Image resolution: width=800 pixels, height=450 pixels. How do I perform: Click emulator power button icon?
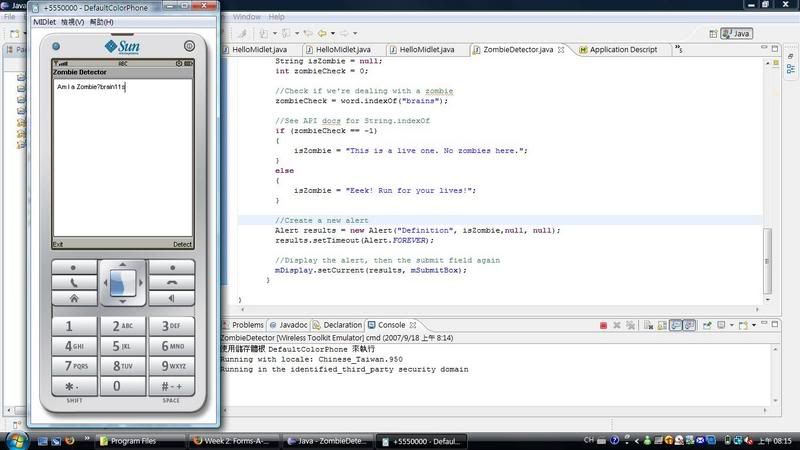click(189, 46)
